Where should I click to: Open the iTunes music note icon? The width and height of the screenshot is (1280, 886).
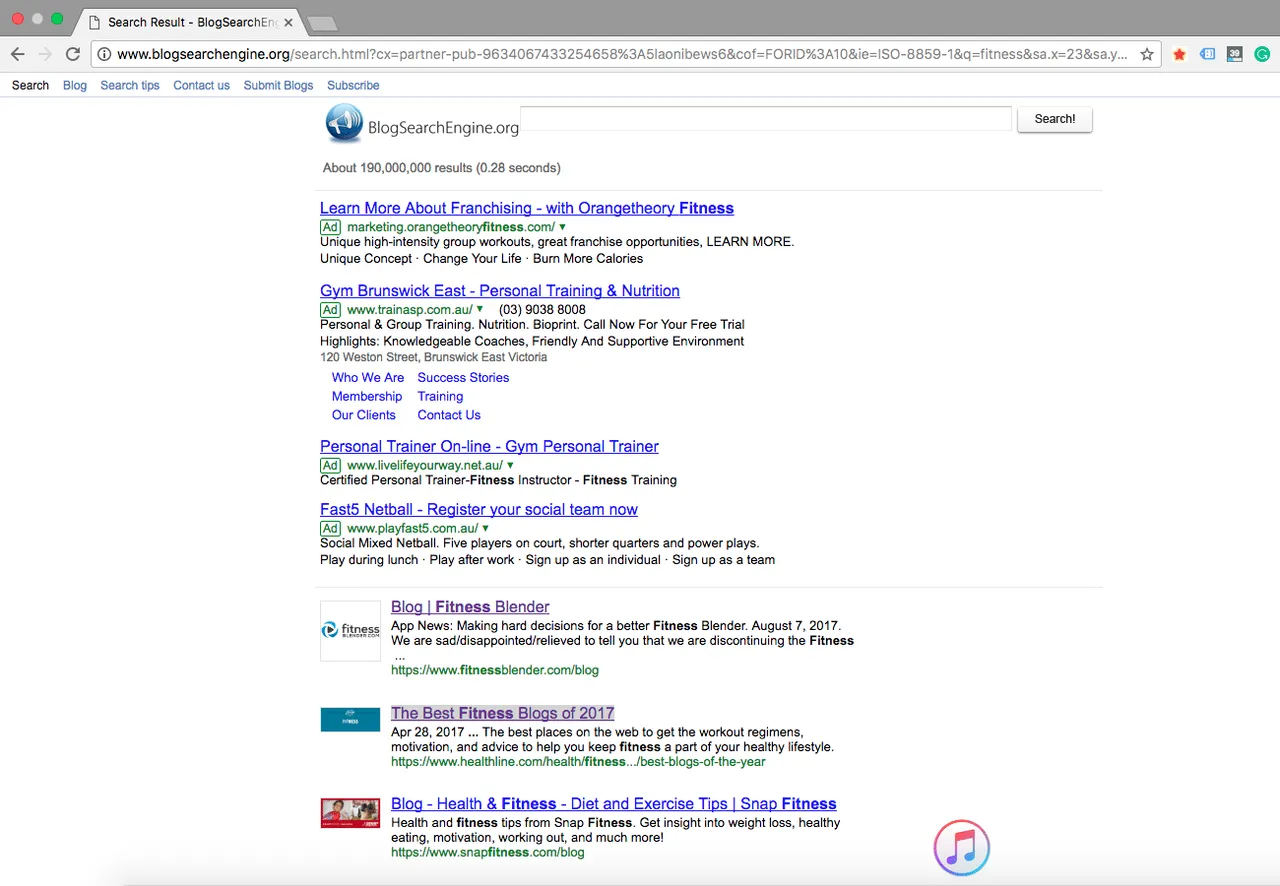[962, 848]
